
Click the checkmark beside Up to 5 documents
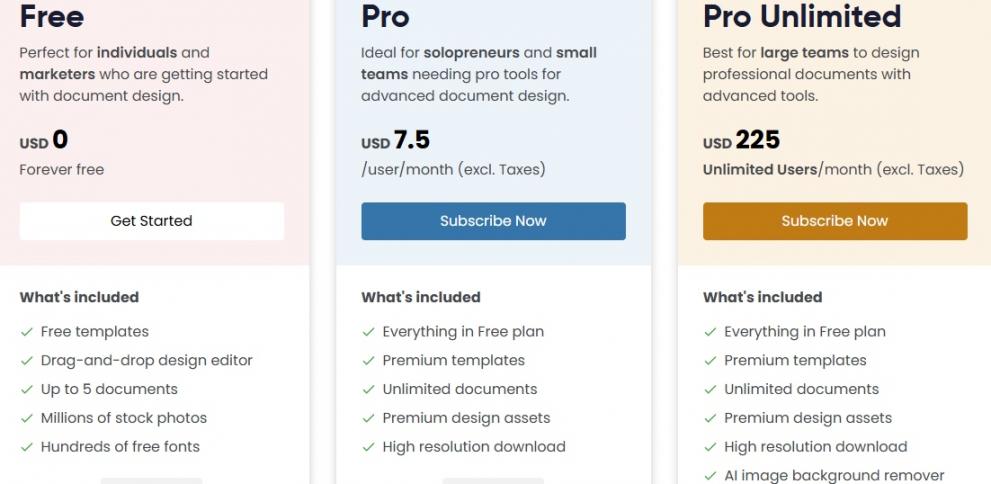coord(27,390)
